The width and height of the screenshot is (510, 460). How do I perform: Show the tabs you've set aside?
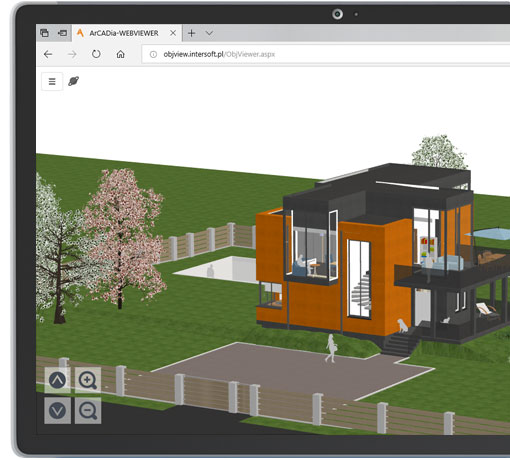point(44,33)
